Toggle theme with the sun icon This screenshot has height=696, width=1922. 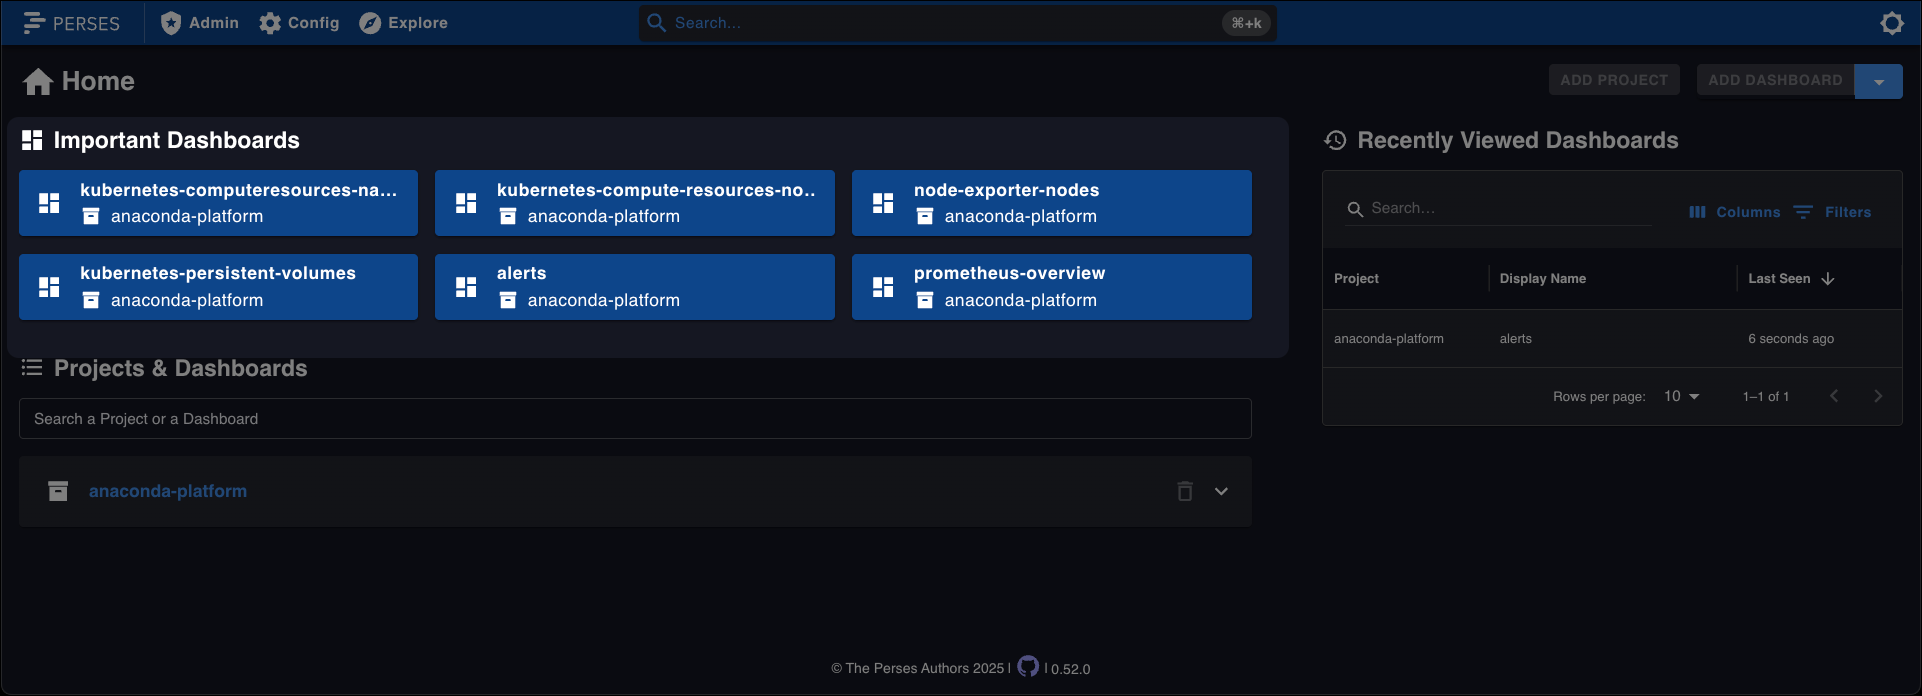(1891, 23)
